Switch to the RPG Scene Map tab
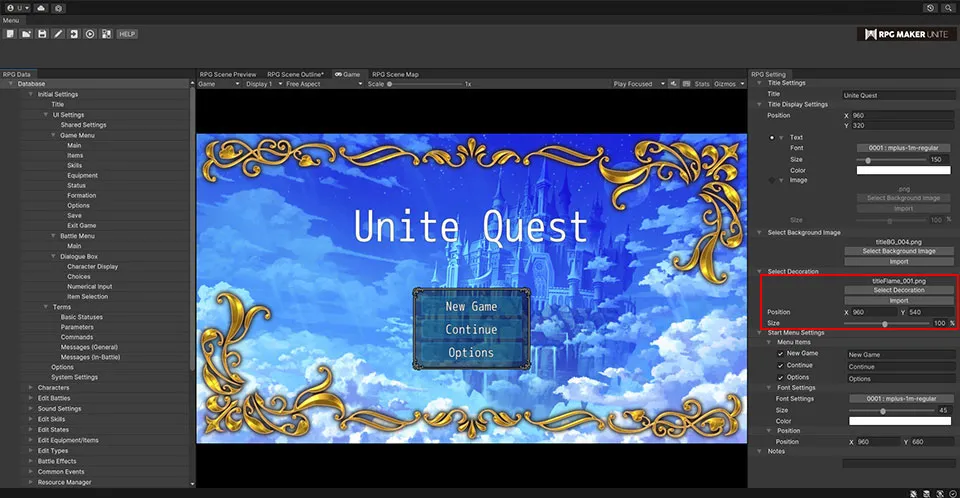This screenshot has width=960, height=498. 395,74
